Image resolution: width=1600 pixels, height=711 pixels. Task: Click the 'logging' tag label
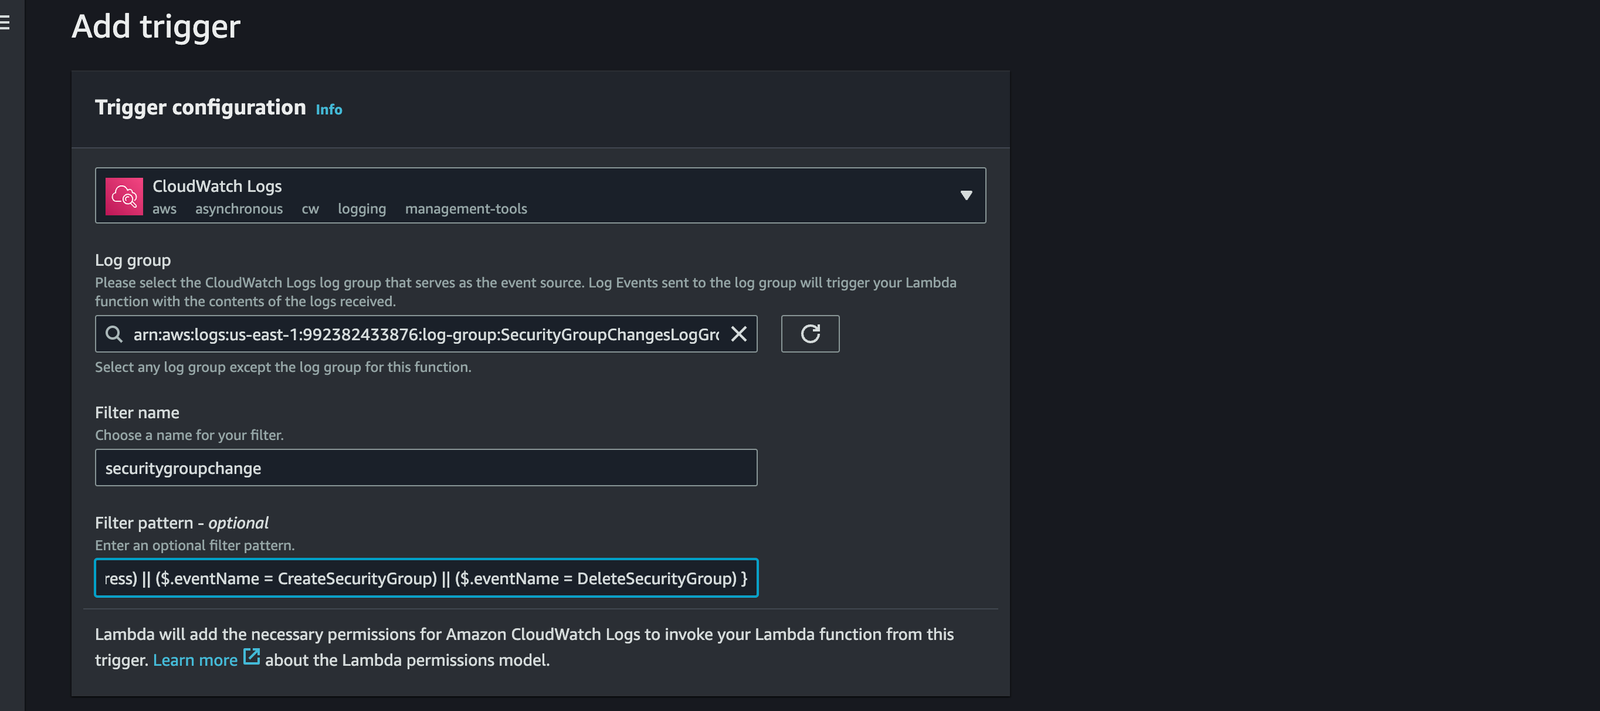click(361, 209)
